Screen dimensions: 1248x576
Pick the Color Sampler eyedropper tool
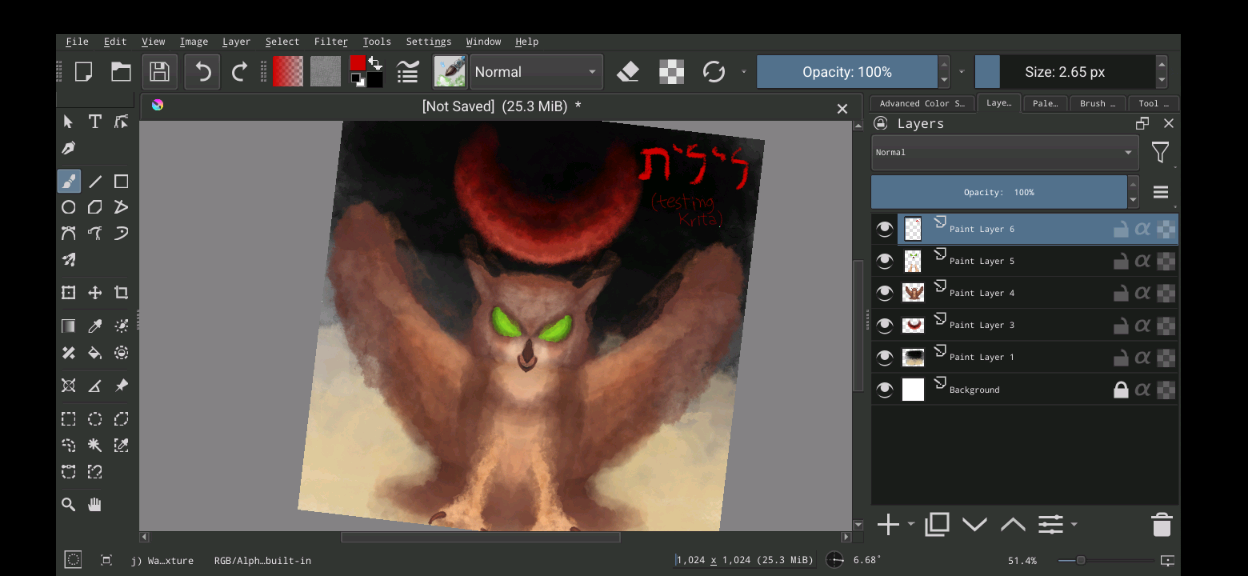tap(95, 326)
